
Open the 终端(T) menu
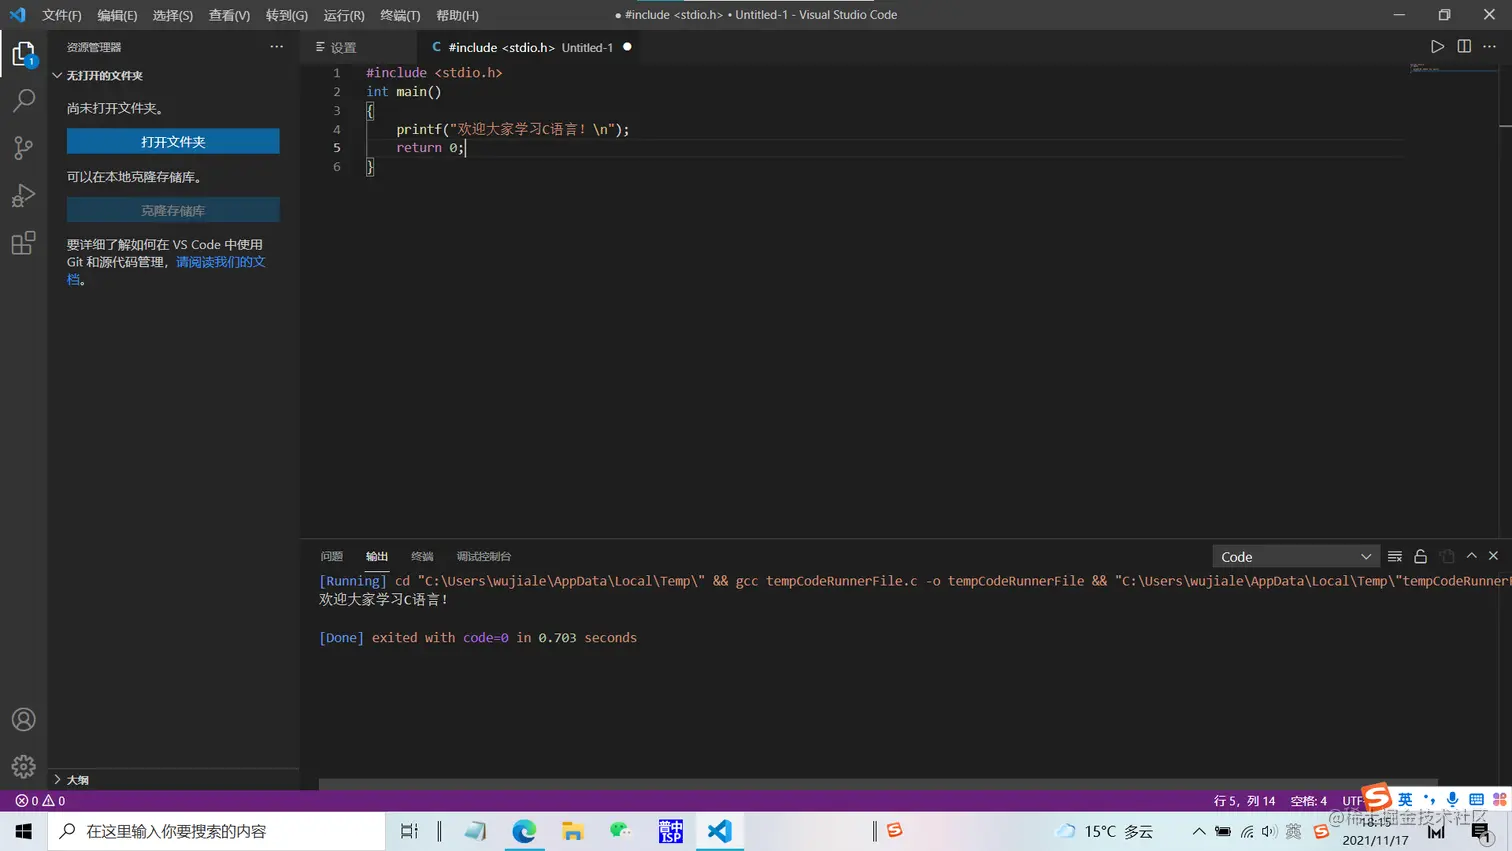[x=400, y=15]
